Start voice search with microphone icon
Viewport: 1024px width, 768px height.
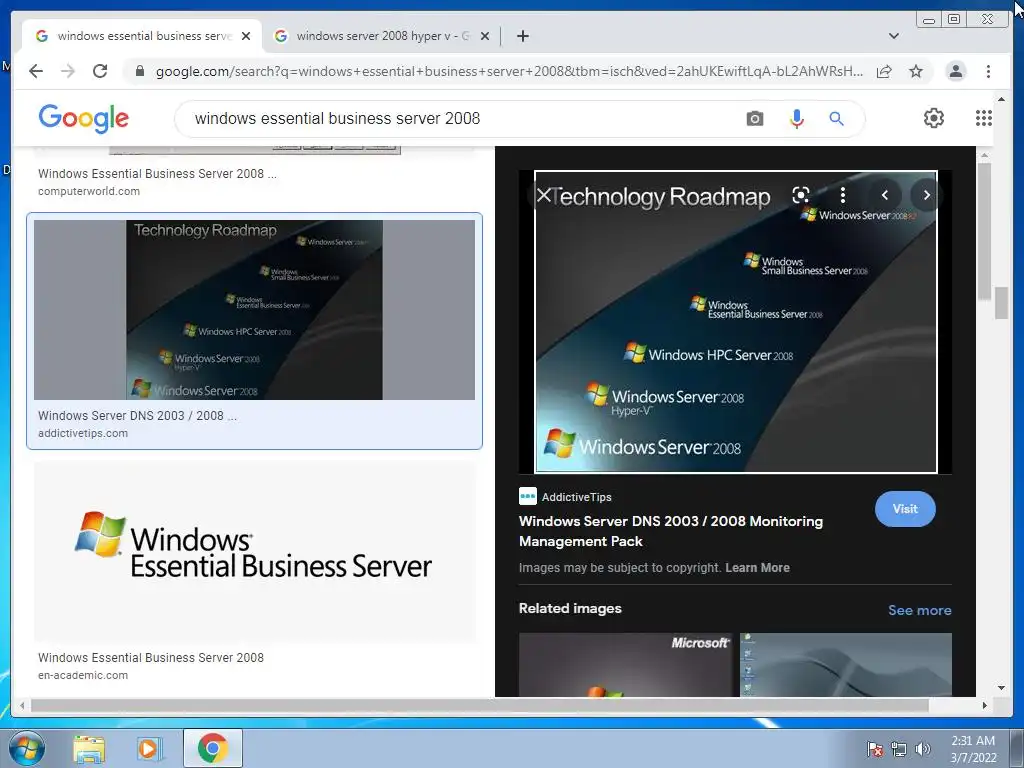click(x=796, y=119)
